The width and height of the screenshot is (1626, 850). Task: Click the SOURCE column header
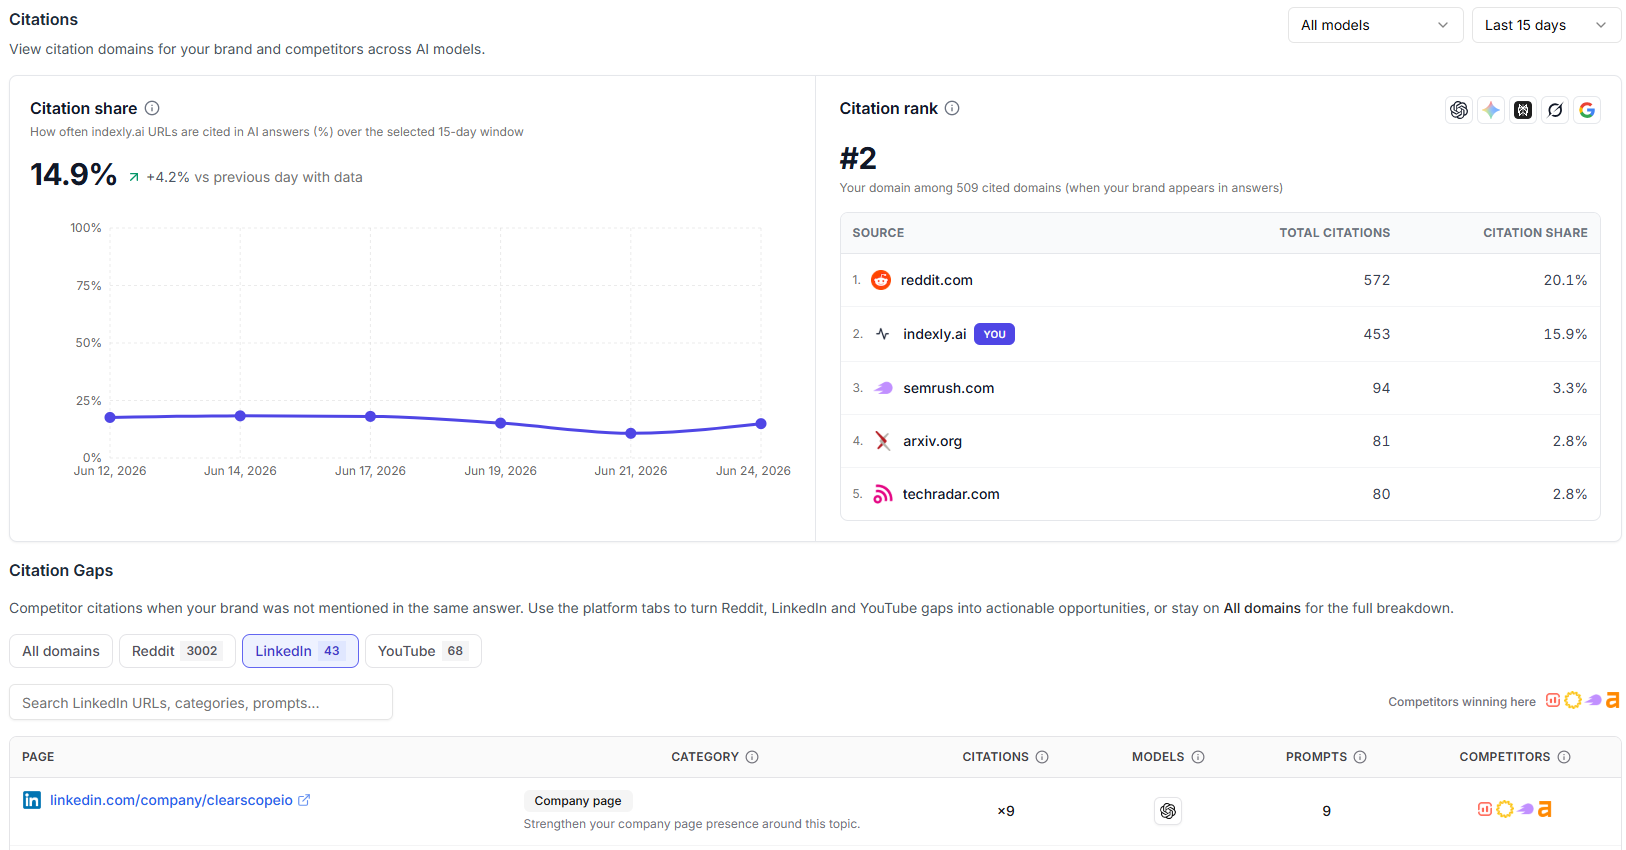[878, 233]
